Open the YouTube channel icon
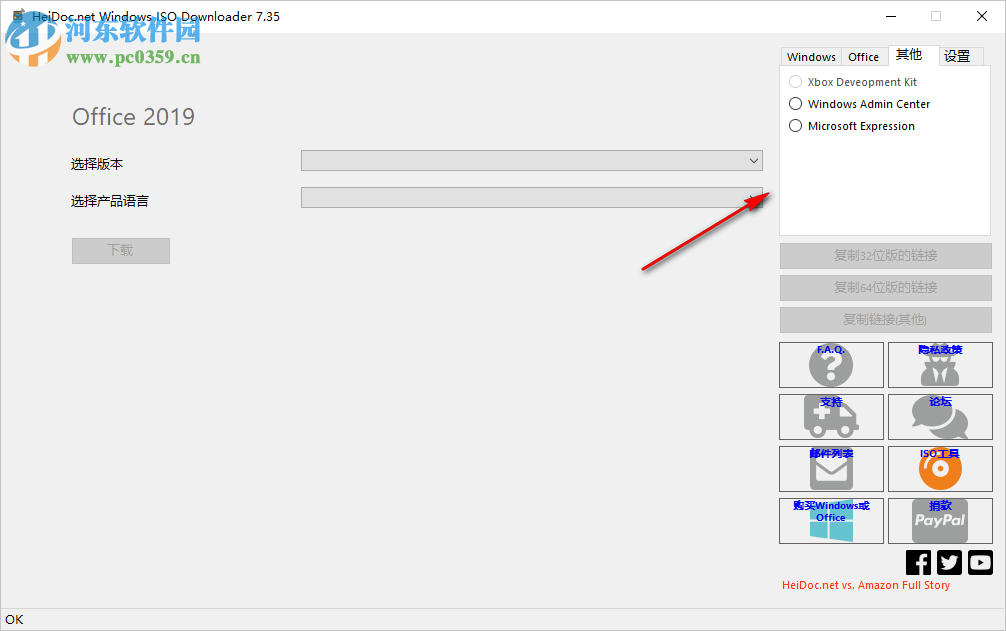 [980, 562]
